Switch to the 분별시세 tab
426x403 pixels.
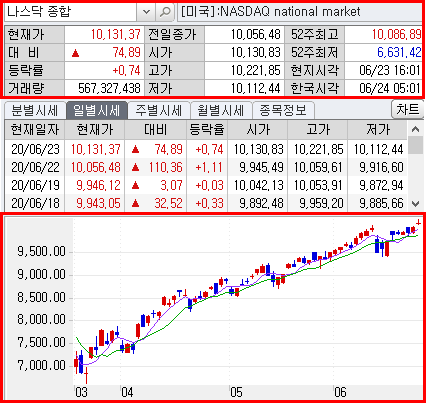35,110
